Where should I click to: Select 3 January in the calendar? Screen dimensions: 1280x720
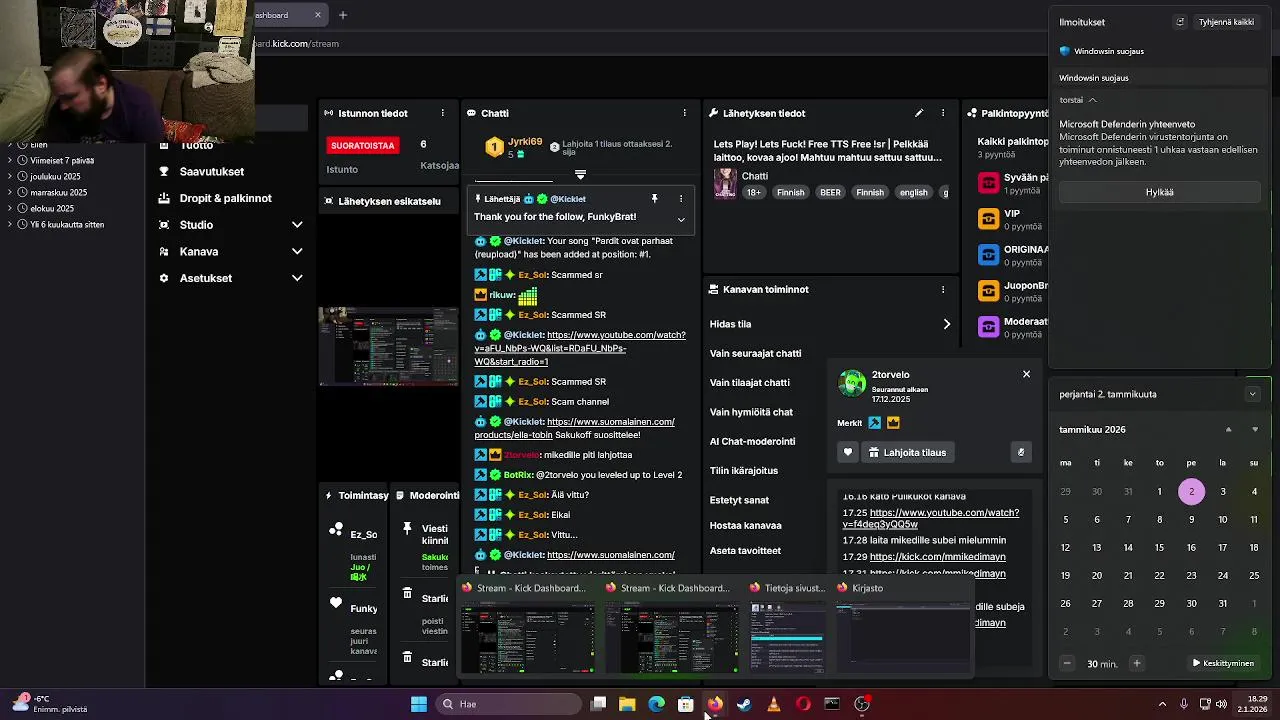tap(1222, 491)
